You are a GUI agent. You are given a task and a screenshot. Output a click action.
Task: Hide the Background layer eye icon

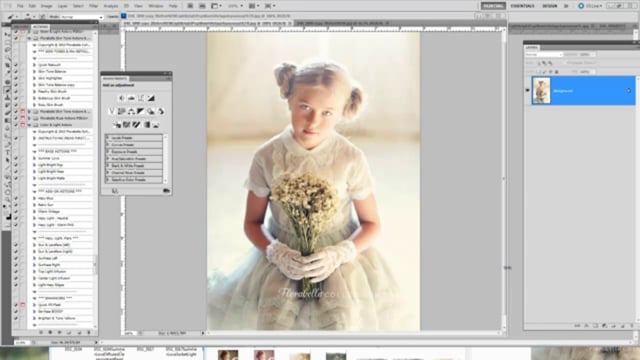click(527, 91)
